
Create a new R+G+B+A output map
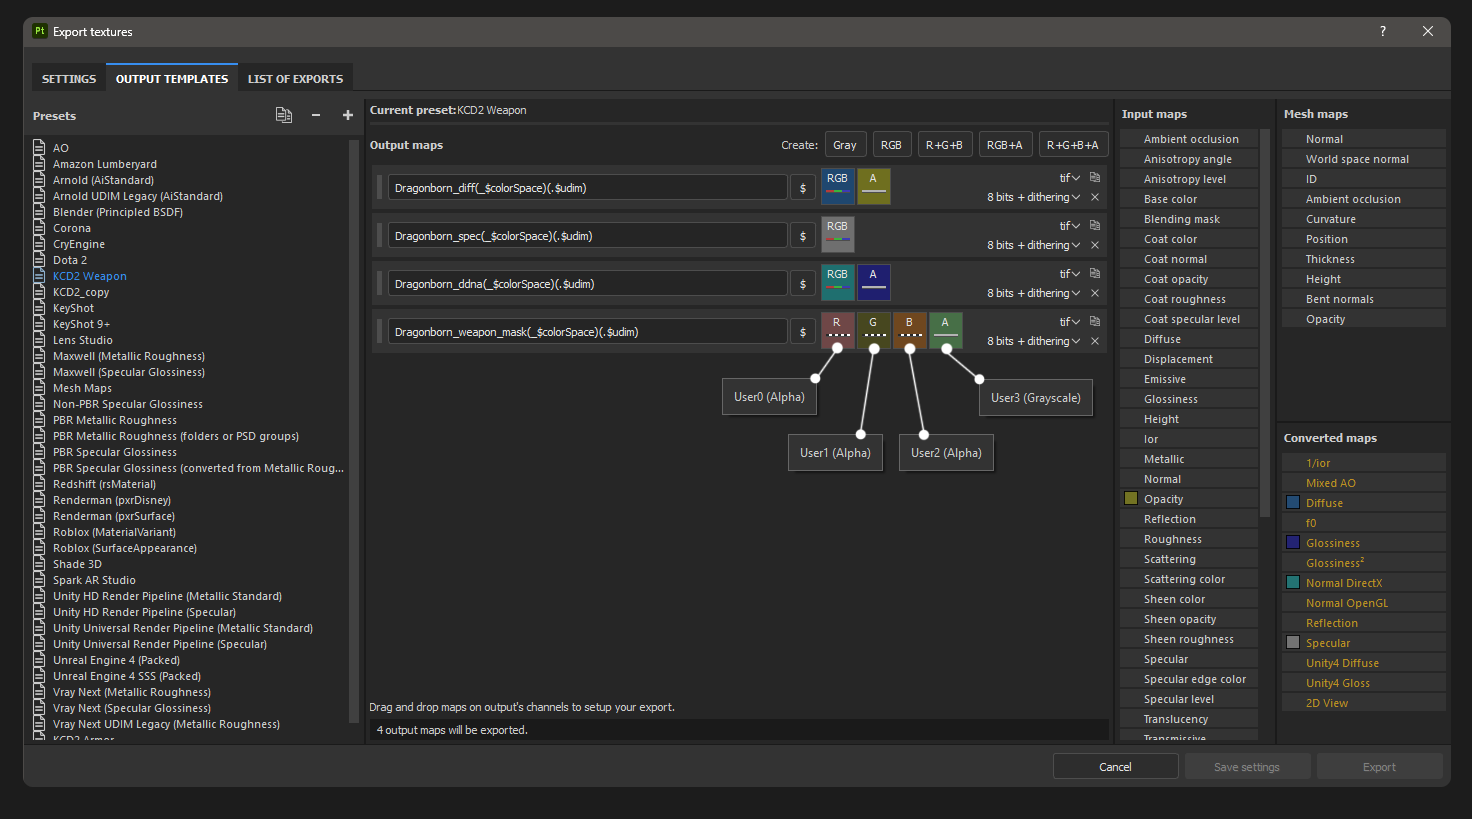[x=1072, y=145]
